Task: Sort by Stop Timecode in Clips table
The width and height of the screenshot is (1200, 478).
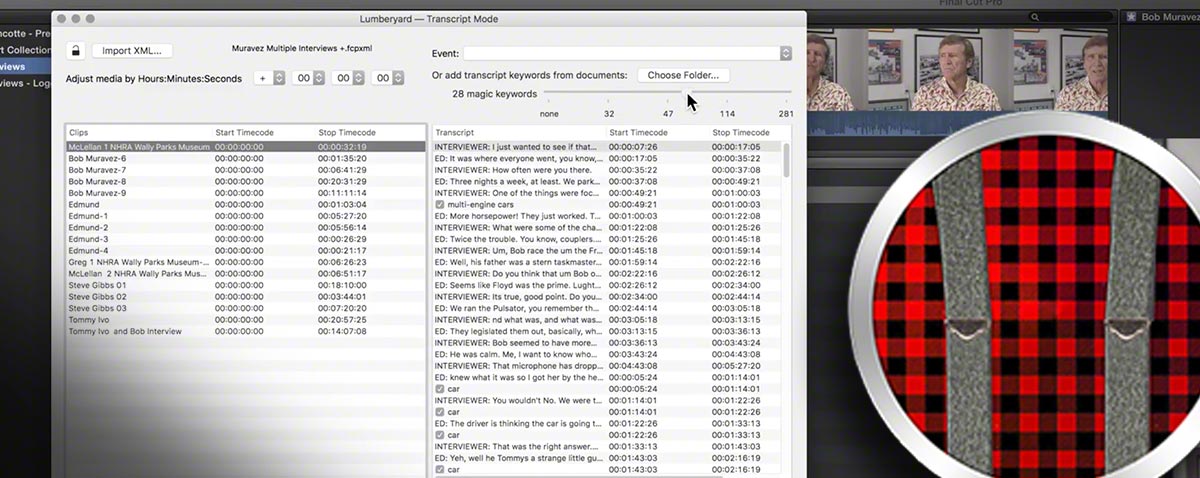Action: coord(370,132)
